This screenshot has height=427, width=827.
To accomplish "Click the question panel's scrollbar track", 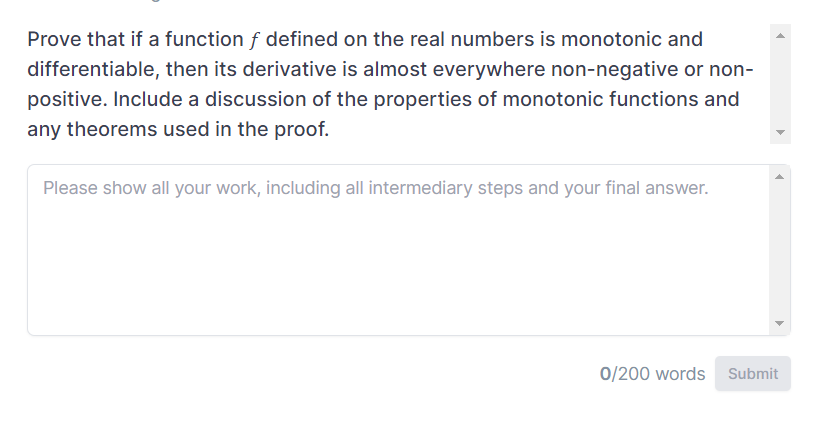I will click(x=781, y=85).
